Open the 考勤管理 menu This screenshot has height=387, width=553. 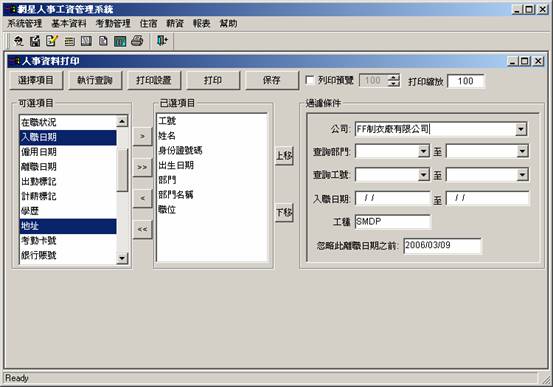coord(113,24)
